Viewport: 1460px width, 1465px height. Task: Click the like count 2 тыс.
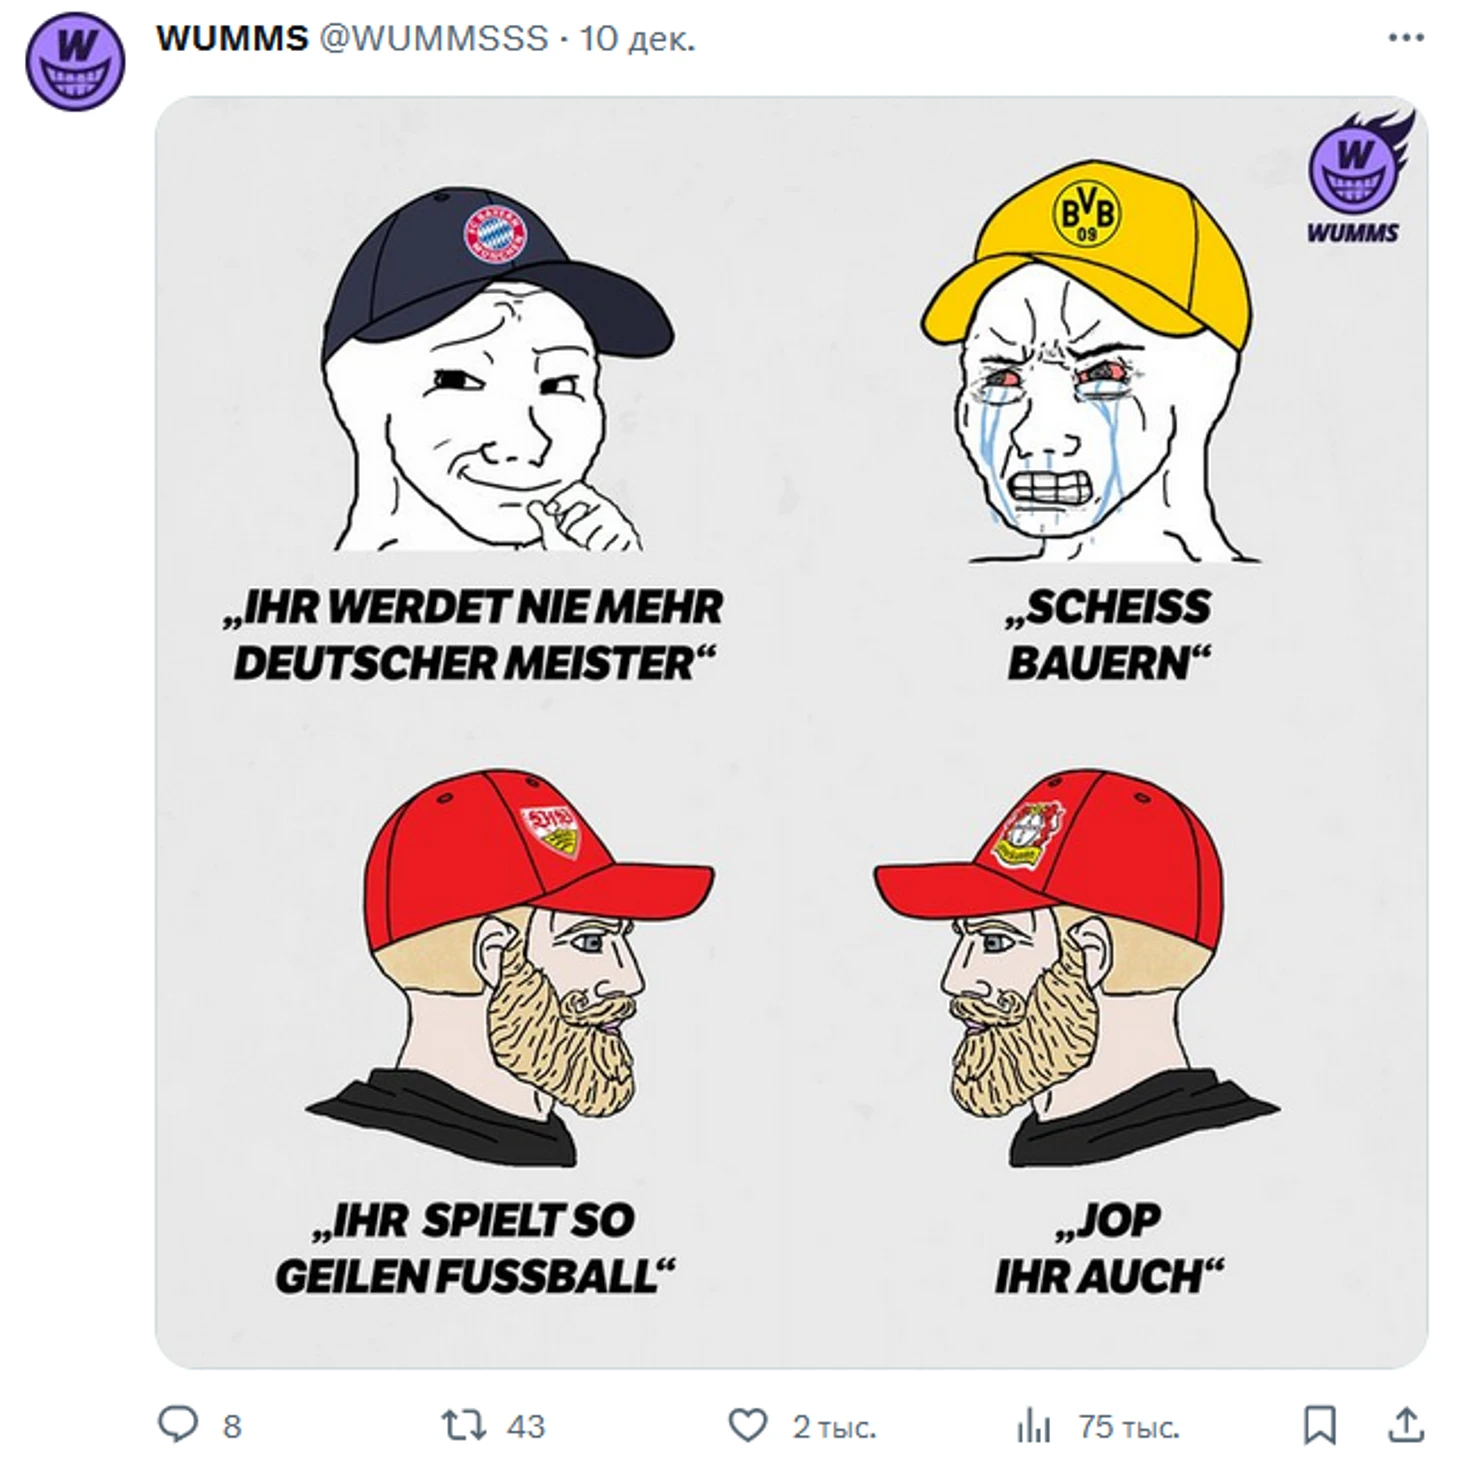pyautogui.click(x=834, y=1426)
